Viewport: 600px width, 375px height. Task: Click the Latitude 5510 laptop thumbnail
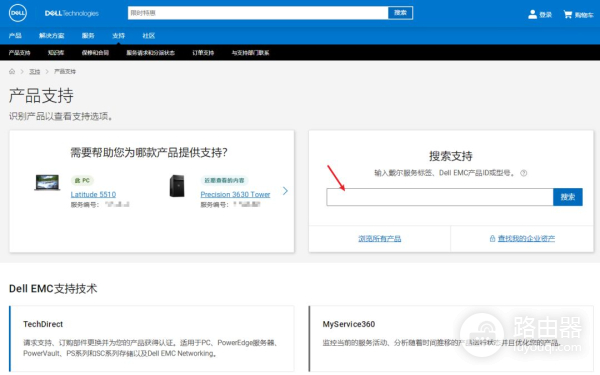pyautogui.click(x=47, y=183)
